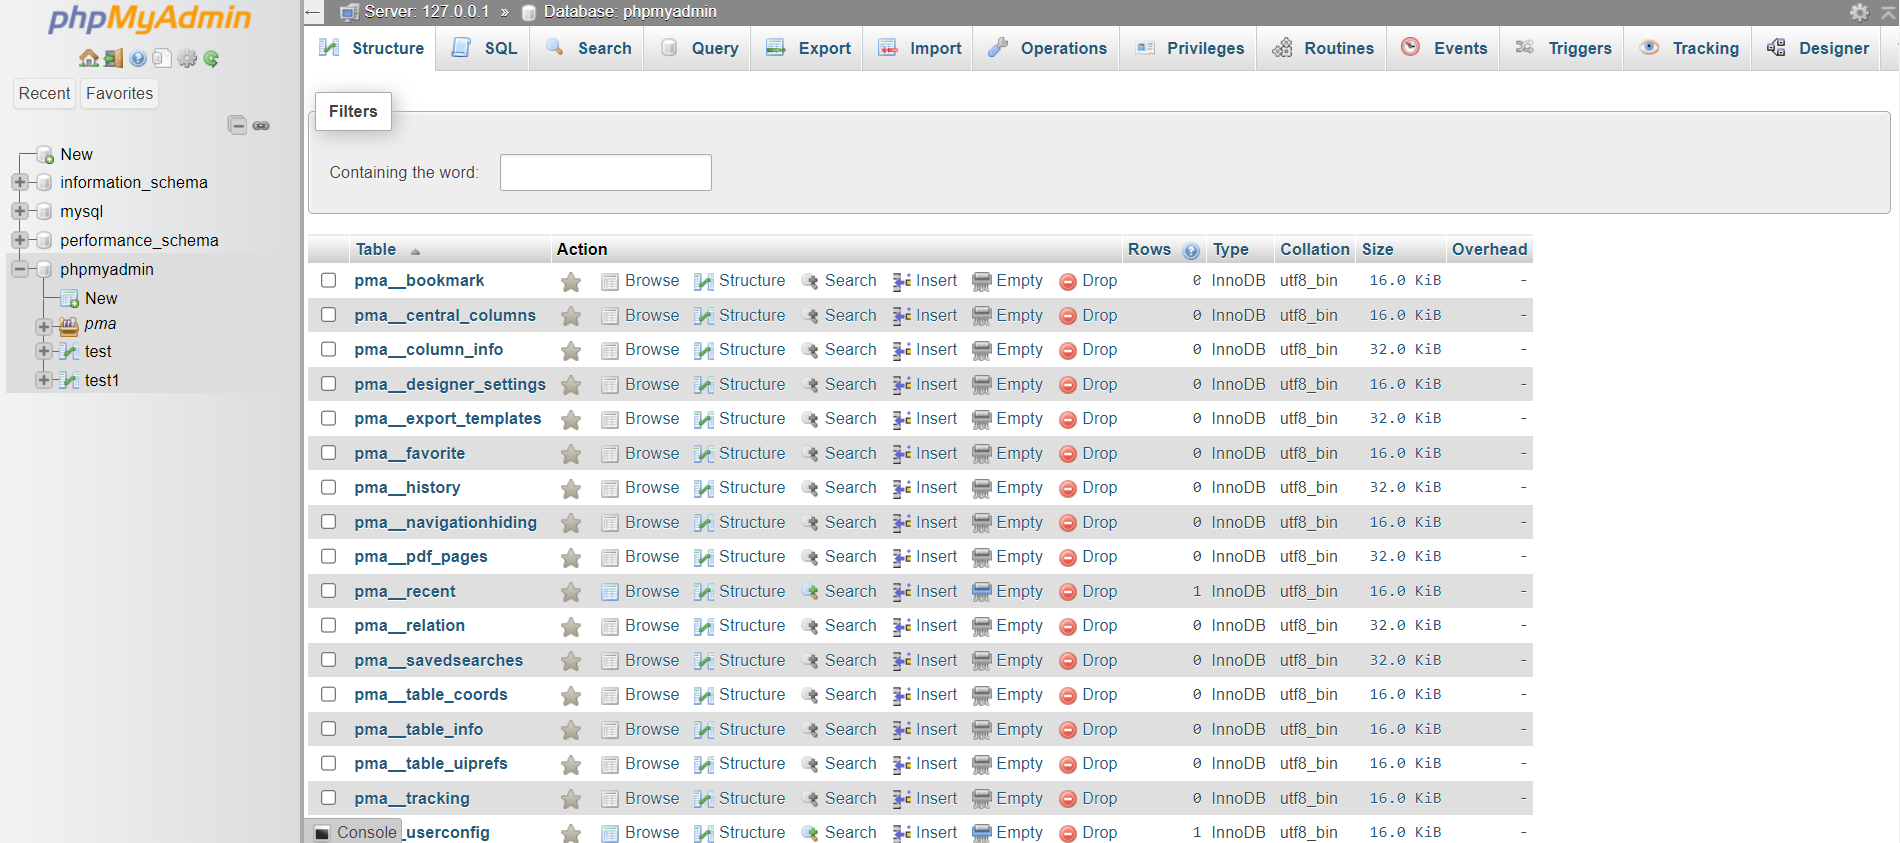The width and height of the screenshot is (1900, 843).
Task: Open MySQL documentation page icon in sidebar
Action: pyautogui.click(x=162, y=58)
